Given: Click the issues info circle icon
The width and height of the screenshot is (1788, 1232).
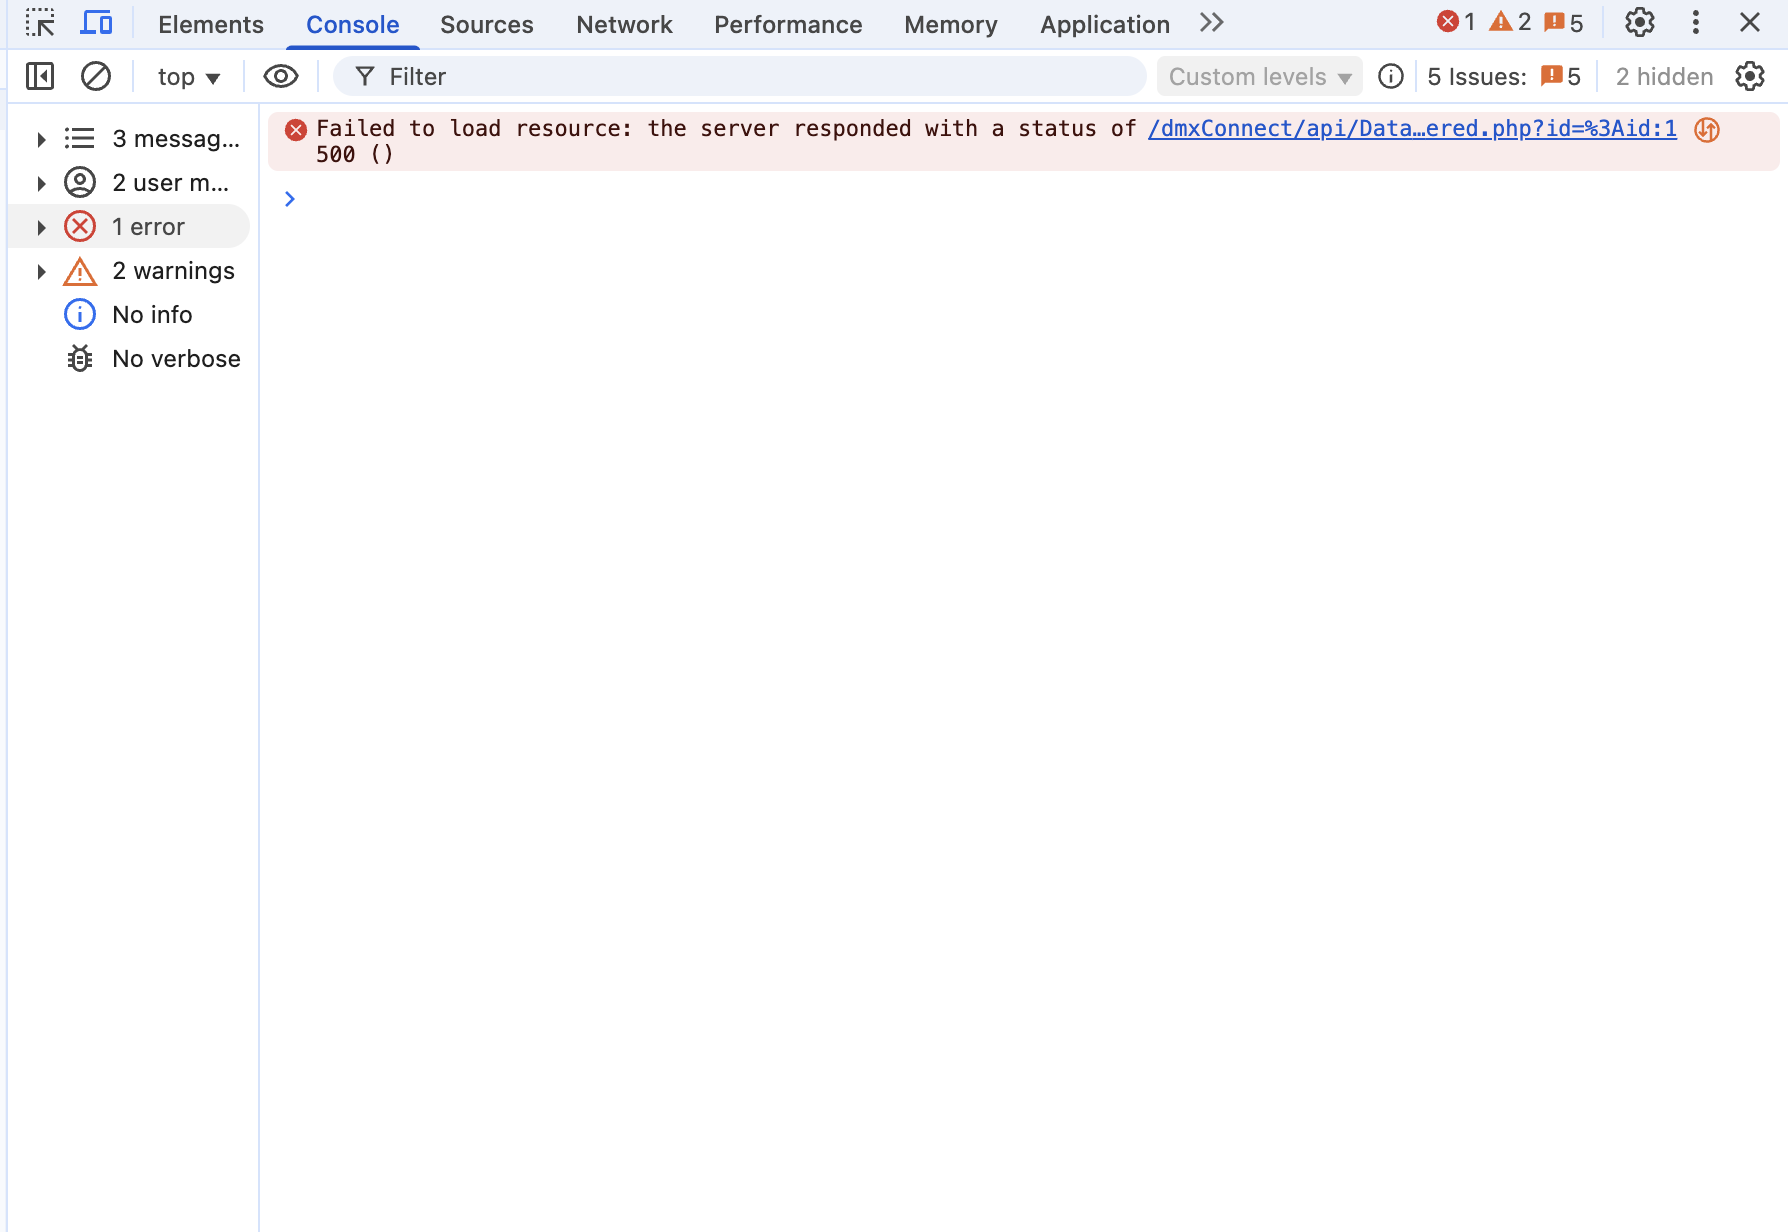Looking at the screenshot, I should point(1390,76).
